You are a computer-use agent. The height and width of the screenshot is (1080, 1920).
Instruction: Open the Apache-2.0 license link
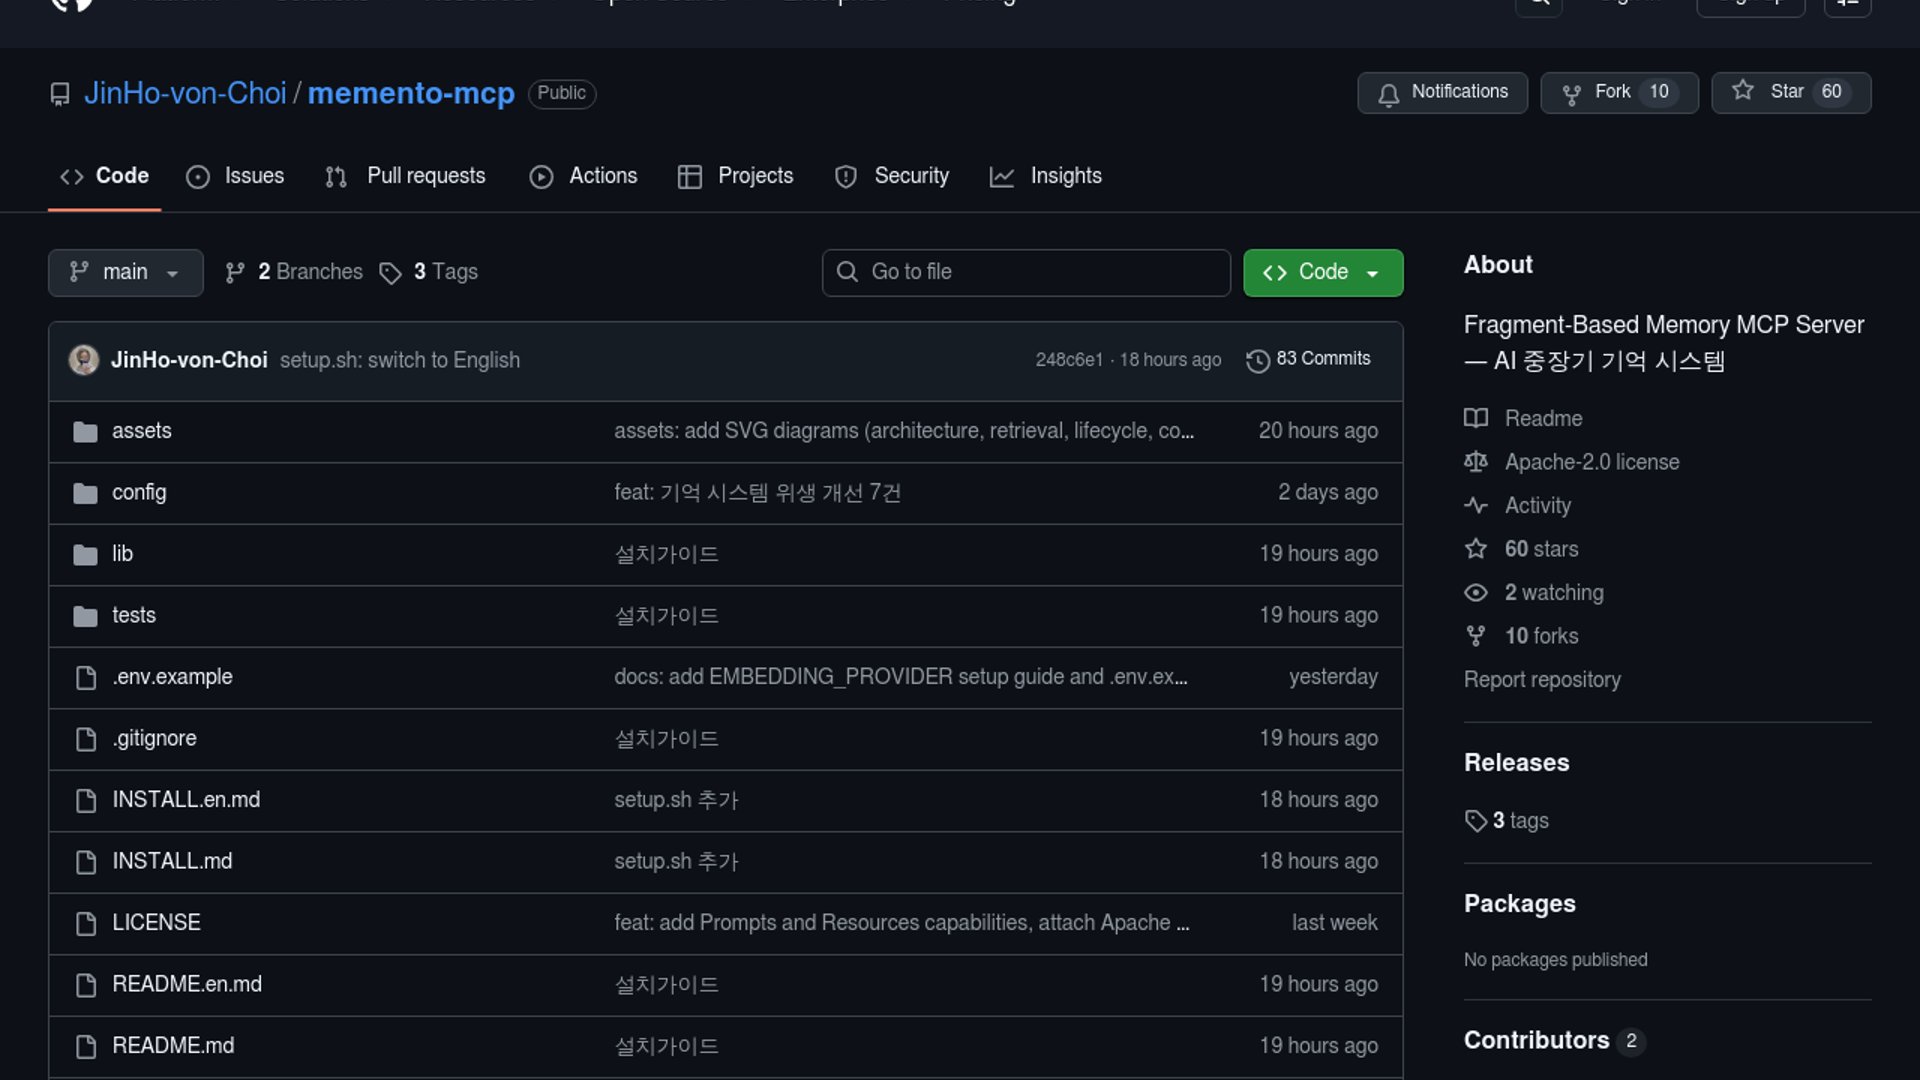coord(1591,462)
